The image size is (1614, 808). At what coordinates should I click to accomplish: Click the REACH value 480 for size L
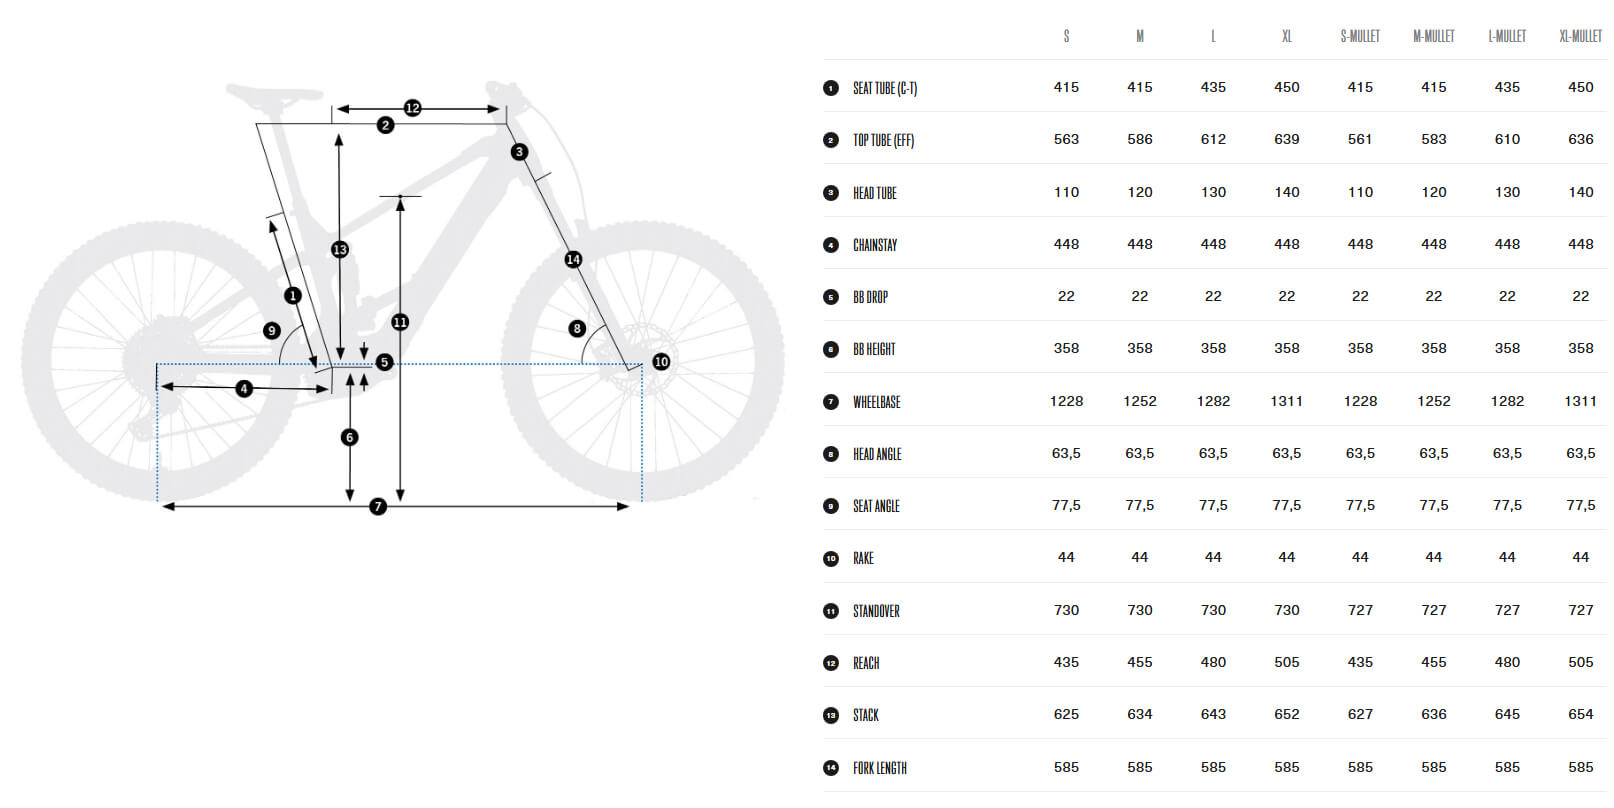click(1213, 662)
